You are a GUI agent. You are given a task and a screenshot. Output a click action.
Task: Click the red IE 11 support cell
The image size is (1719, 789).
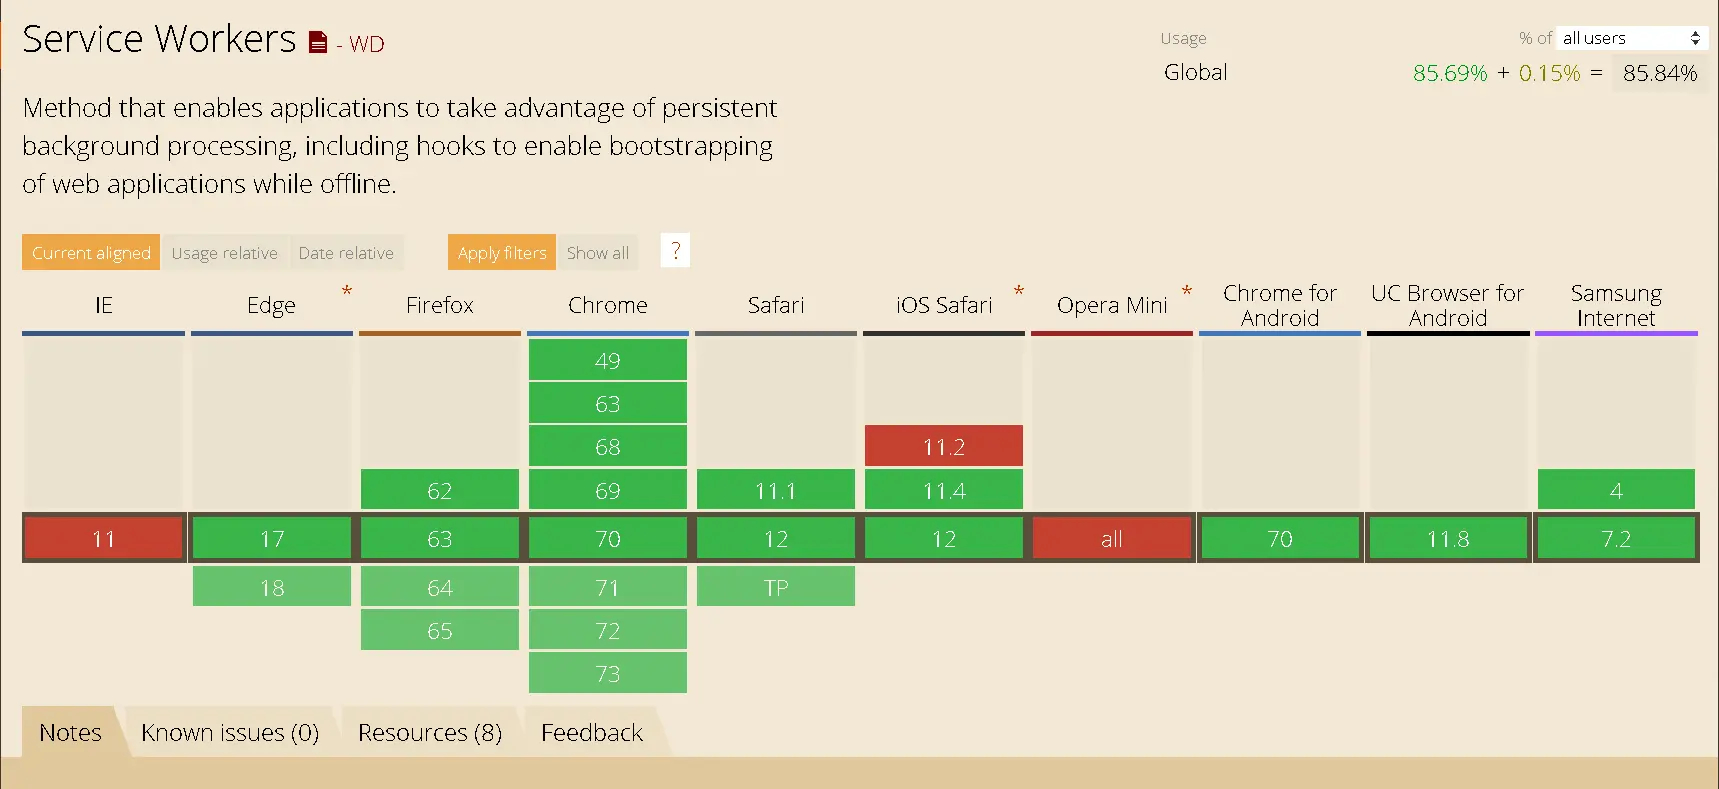pyautogui.click(x=104, y=539)
